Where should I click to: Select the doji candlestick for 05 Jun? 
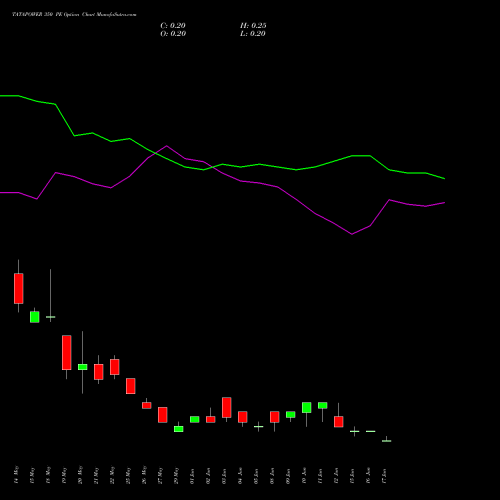point(259,426)
